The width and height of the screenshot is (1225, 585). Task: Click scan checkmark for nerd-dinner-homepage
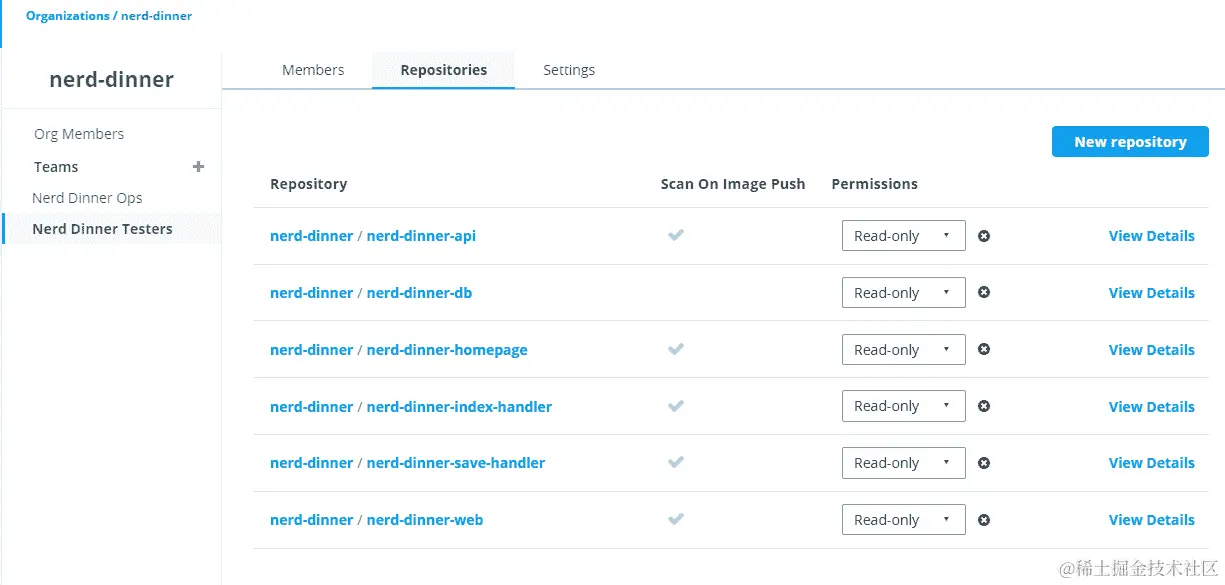pos(676,350)
